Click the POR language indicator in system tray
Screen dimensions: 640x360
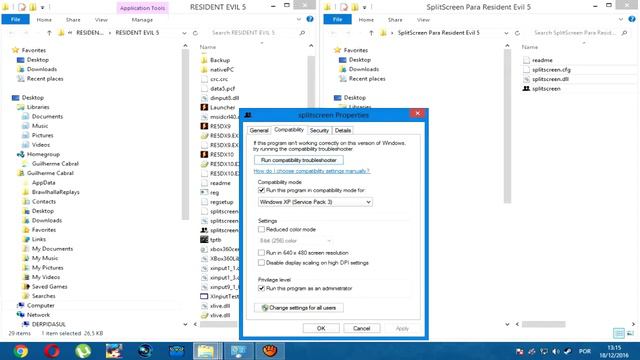[x=584, y=351]
